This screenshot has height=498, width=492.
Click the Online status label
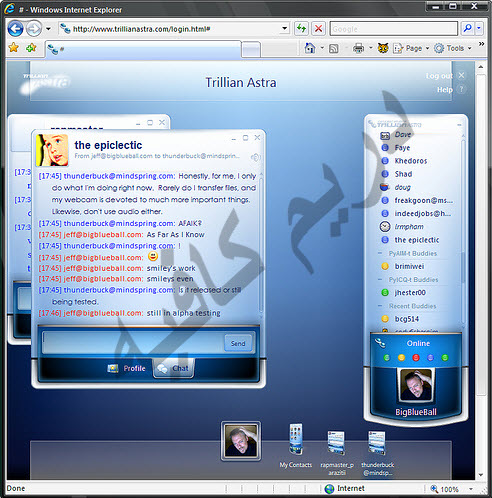pos(418,344)
